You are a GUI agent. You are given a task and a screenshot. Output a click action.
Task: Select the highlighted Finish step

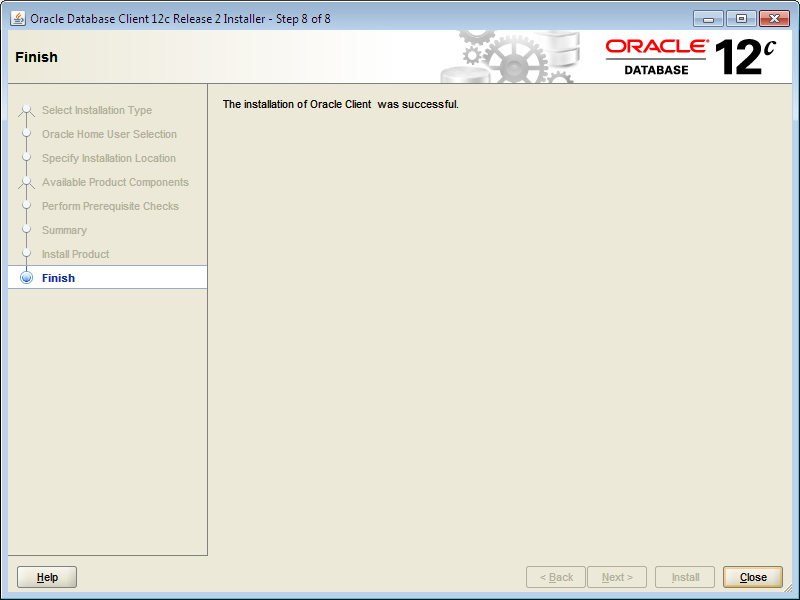click(58, 278)
